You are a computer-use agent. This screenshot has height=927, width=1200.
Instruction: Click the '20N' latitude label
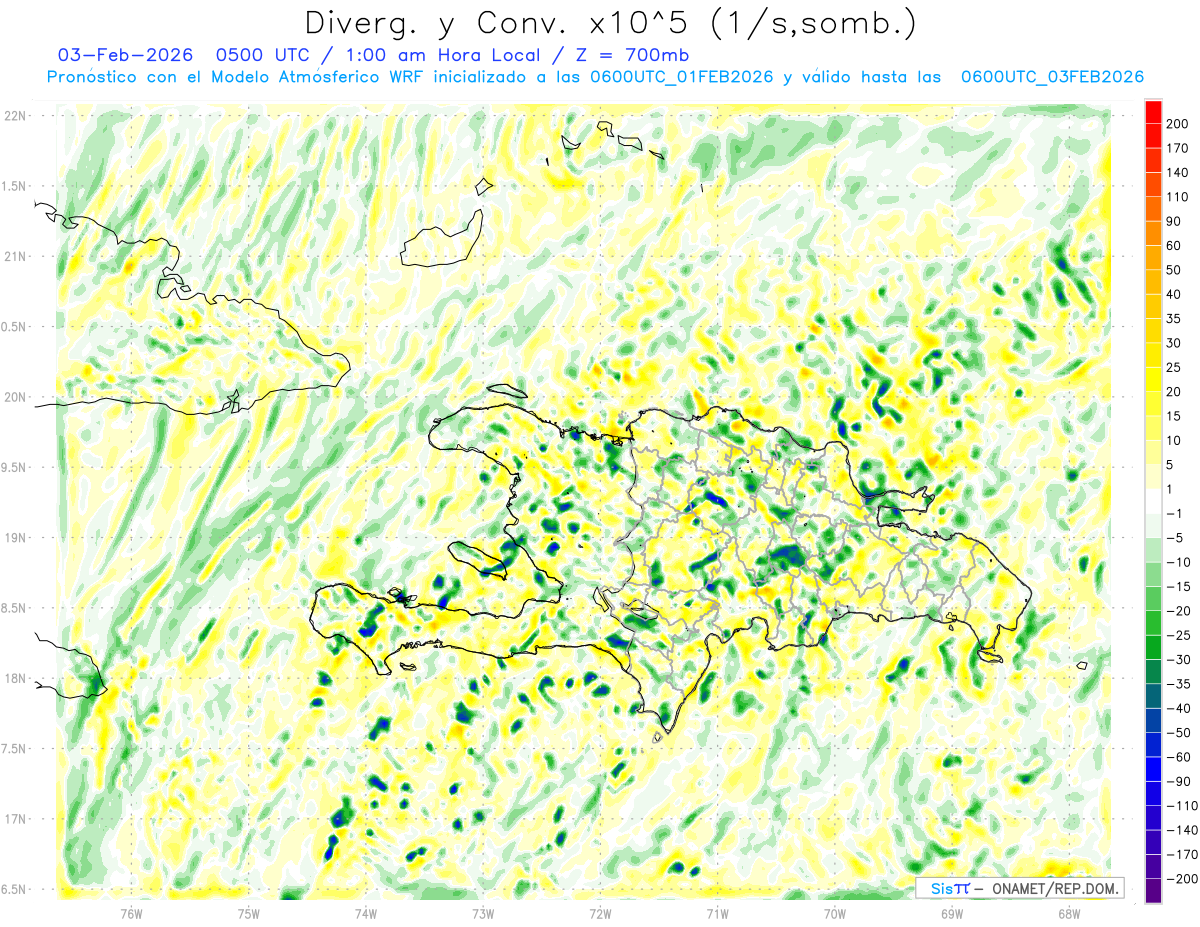pos(15,397)
